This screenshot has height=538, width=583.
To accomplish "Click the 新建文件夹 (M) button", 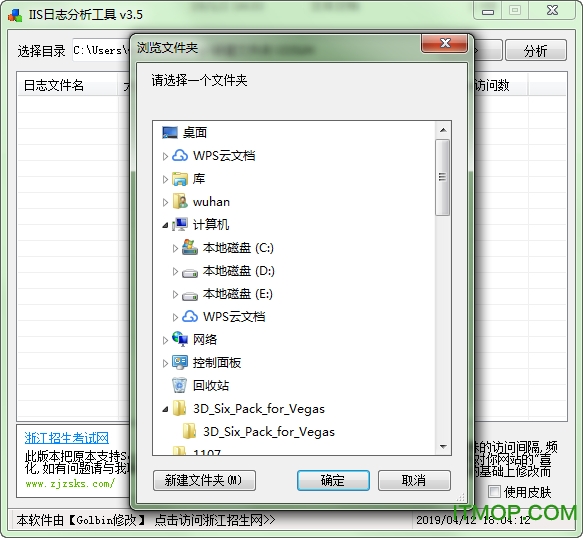I will point(204,480).
